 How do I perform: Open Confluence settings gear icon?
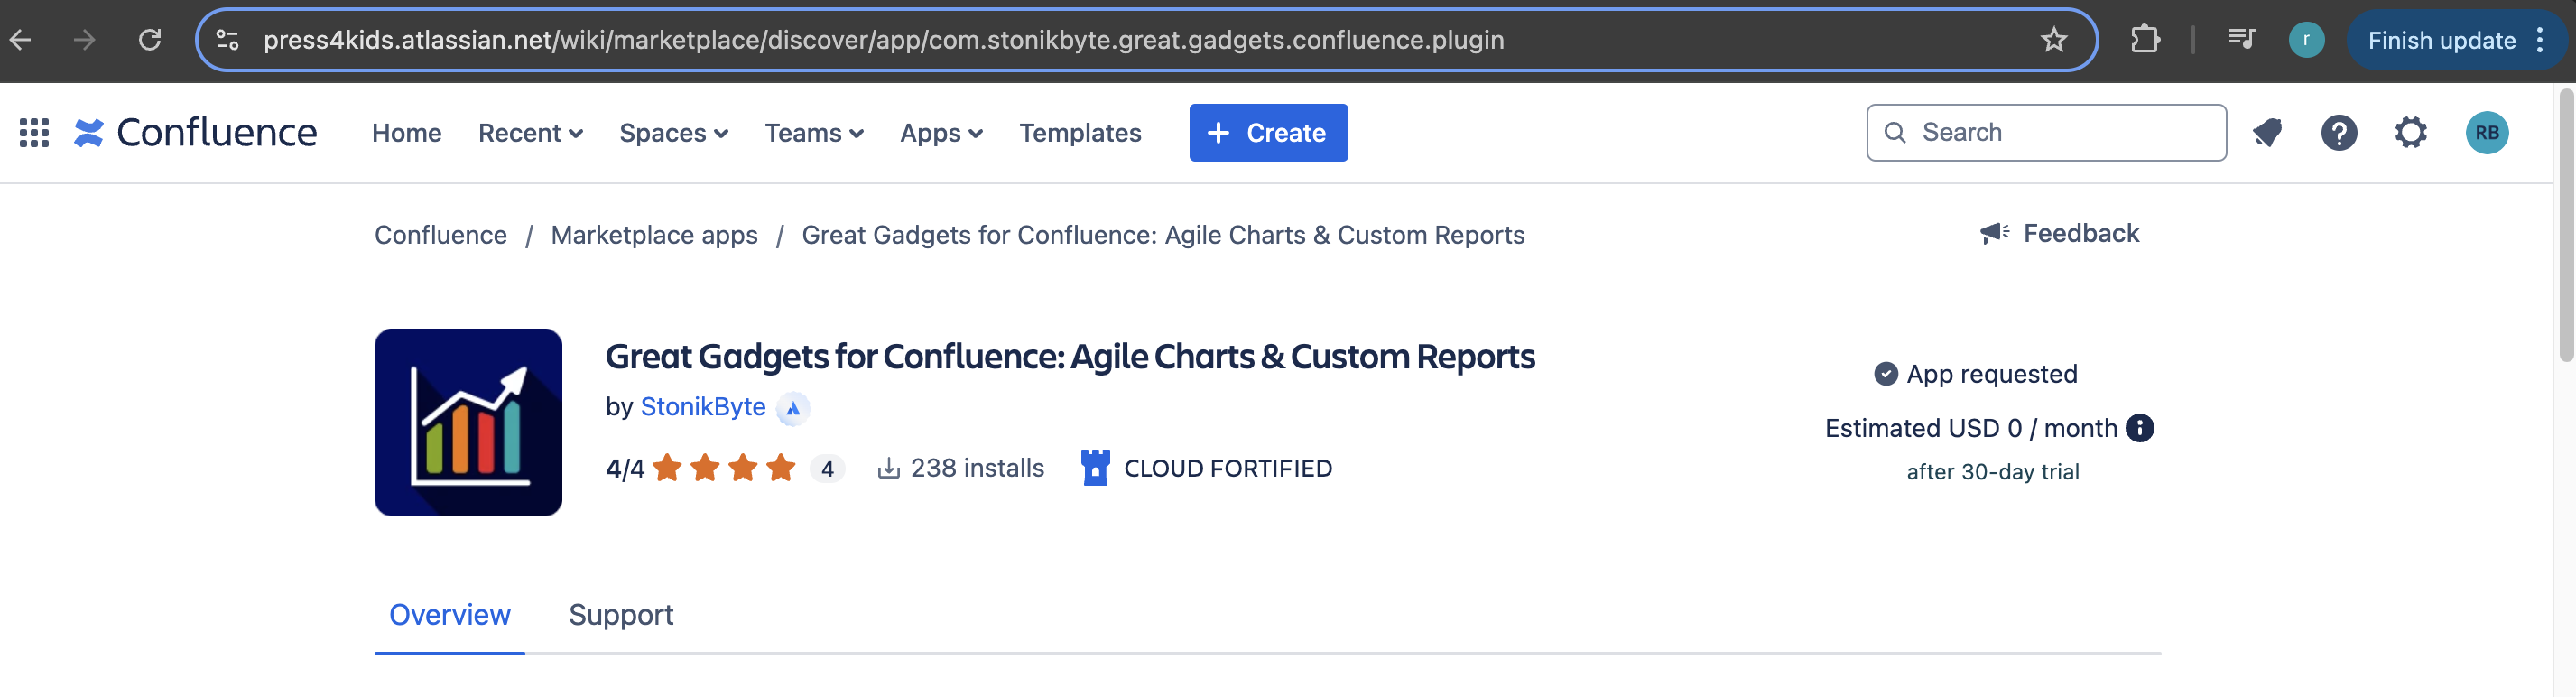tap(2411, 133)
